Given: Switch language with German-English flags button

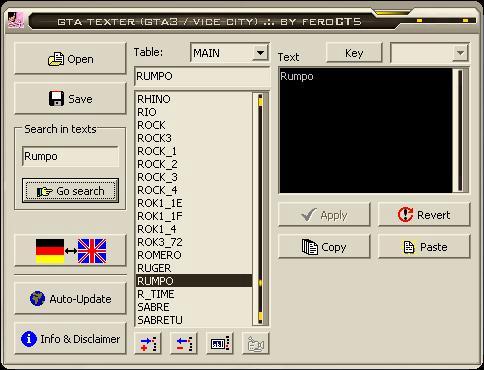Looking at the screenshot, I should pyautogui.click(x=70, y=251).
